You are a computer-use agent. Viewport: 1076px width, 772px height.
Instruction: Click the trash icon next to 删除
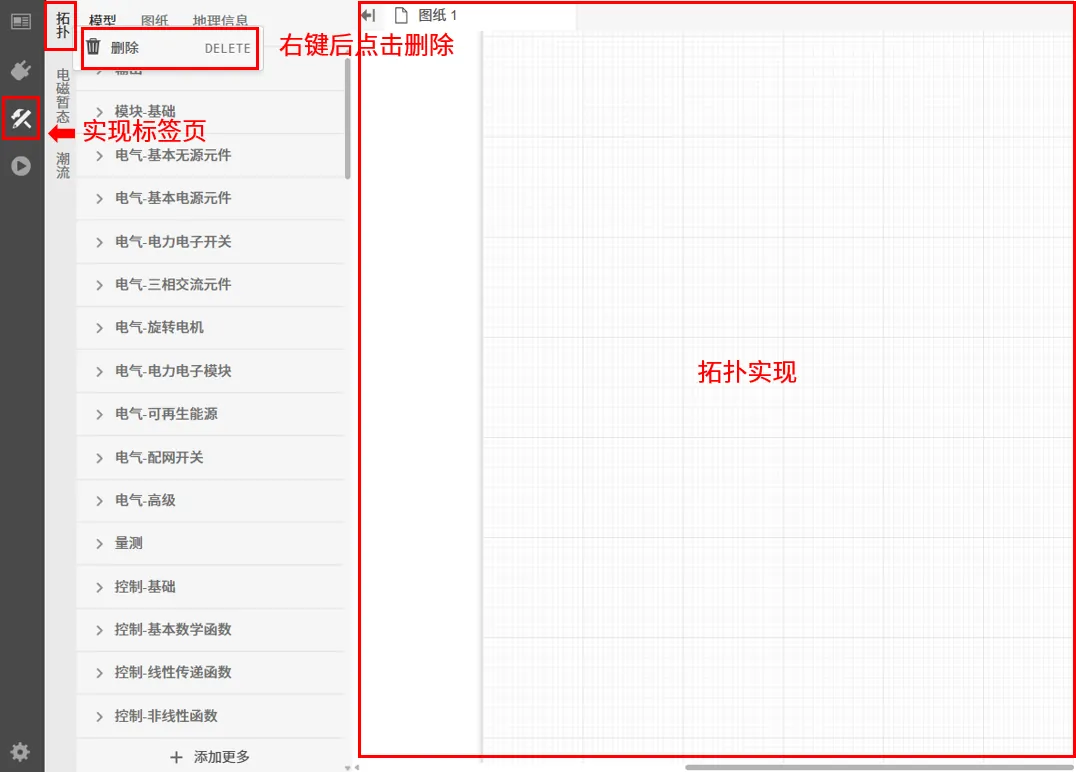coord(94,46)
